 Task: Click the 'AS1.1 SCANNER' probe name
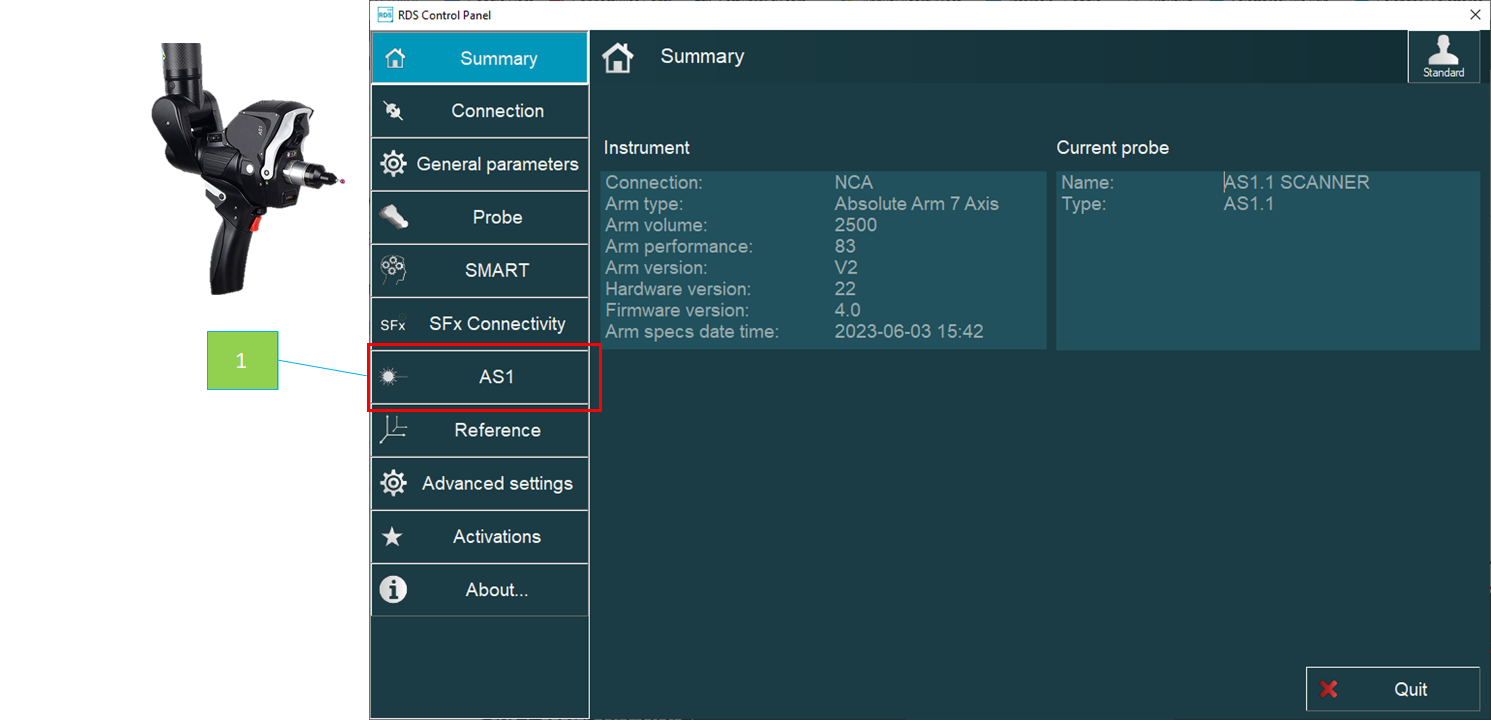[1297, 182]
